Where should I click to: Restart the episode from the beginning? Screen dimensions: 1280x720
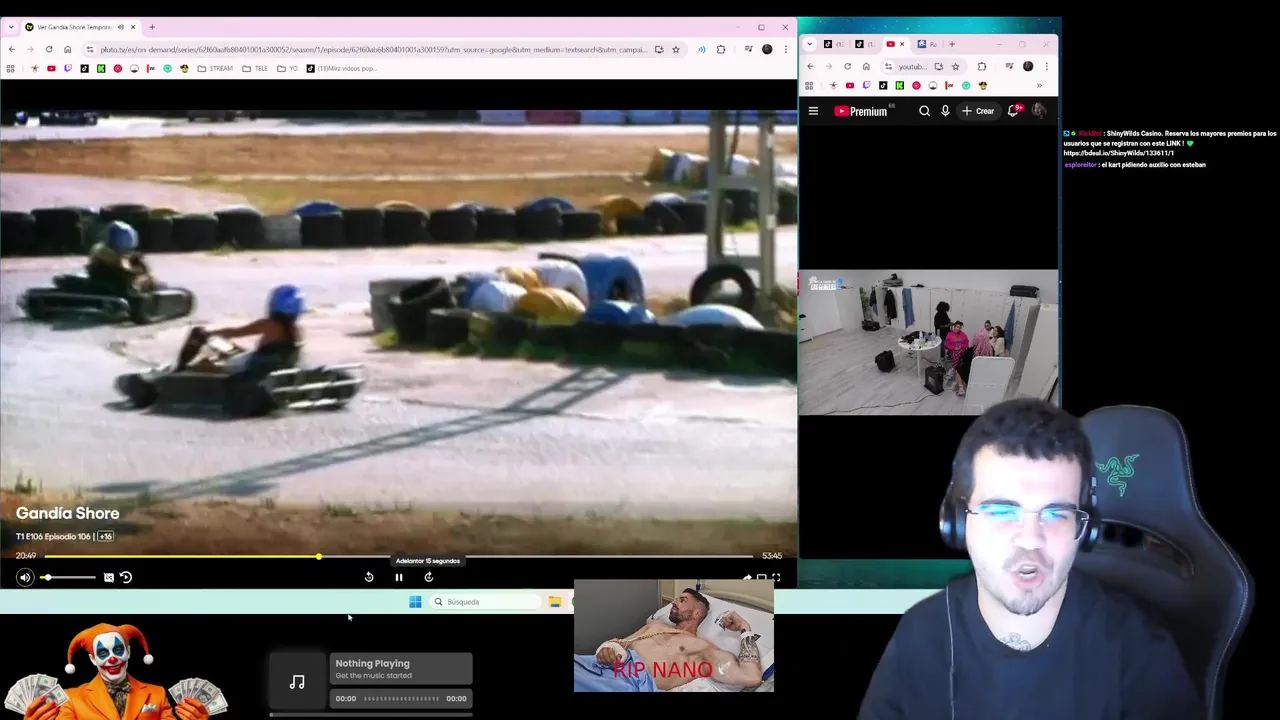[126, 577]
